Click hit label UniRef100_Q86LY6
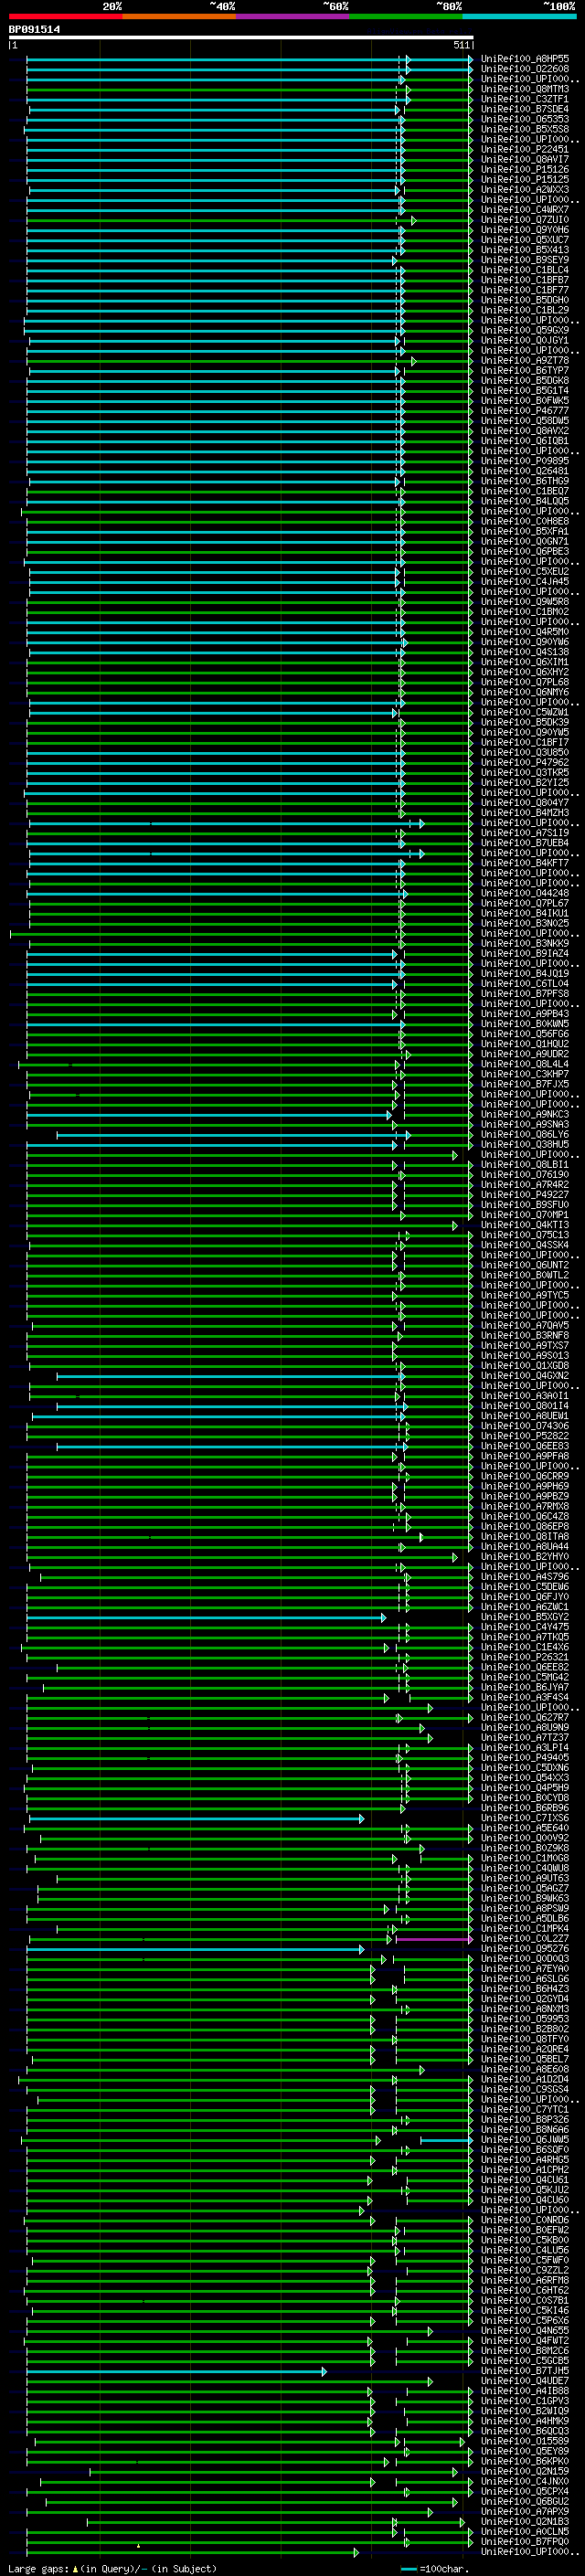The height and width of the screenshot is (2576, 585). pyautogui.click(x=525, y=1135)
